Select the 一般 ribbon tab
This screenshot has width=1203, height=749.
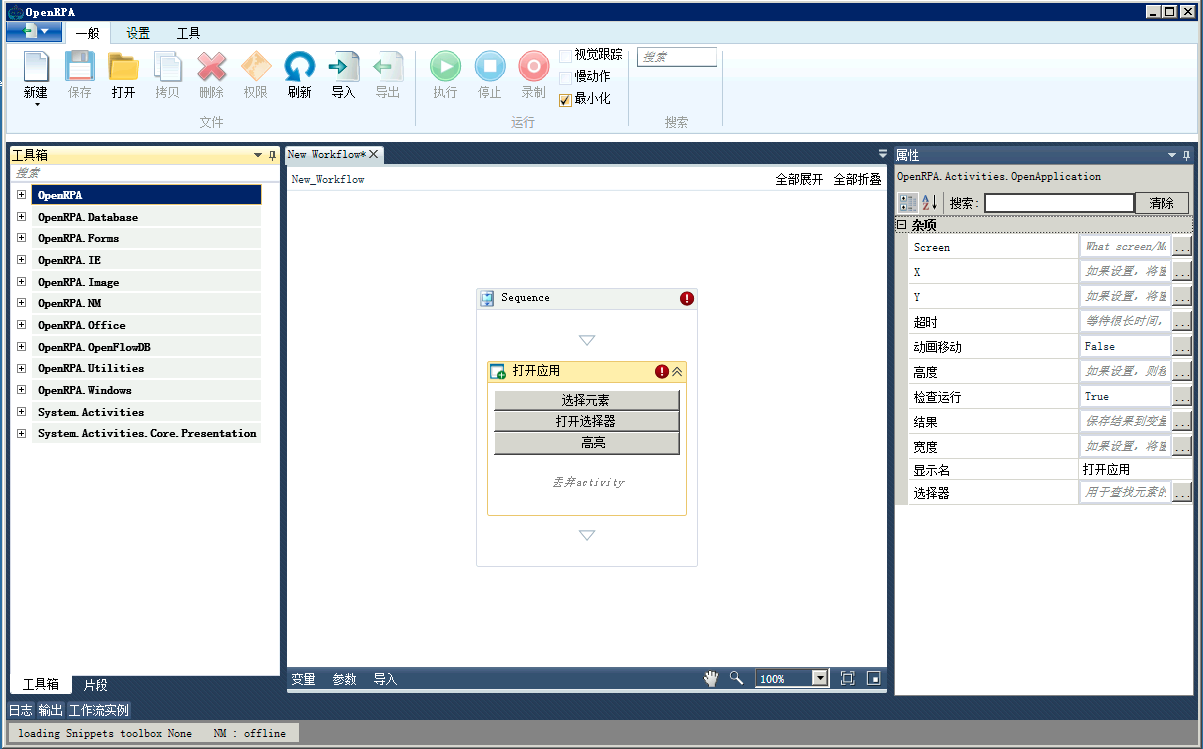pyautogui.click(x=88, y=33)
